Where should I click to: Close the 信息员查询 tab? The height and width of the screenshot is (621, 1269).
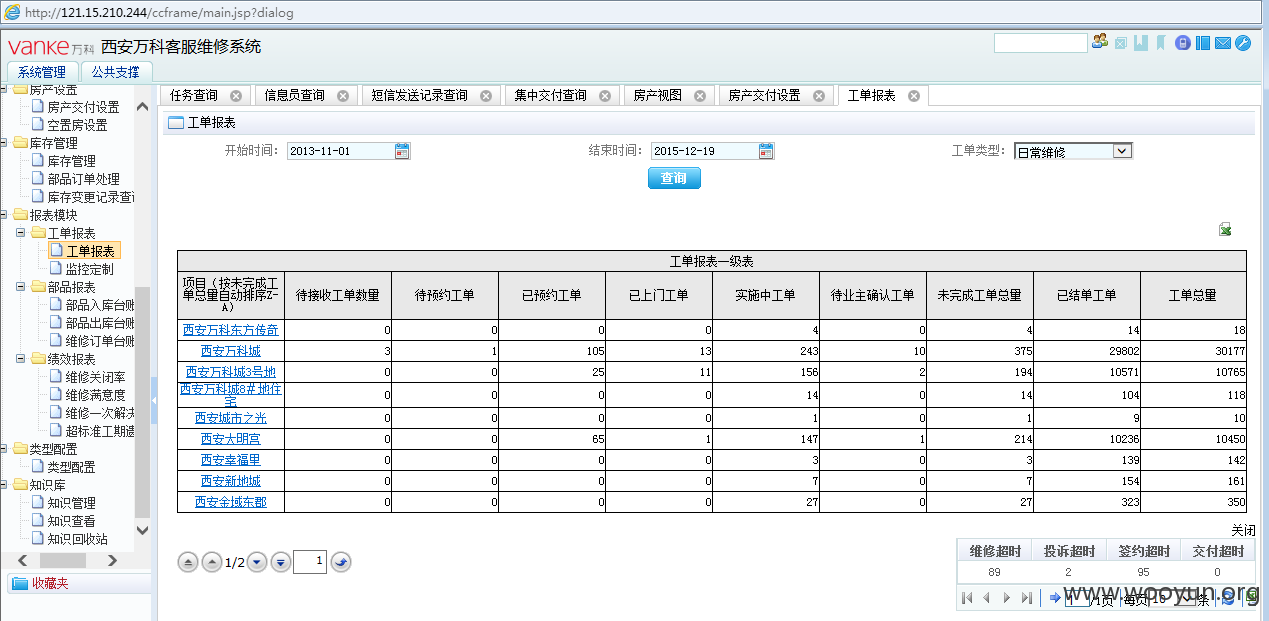coord(343,96)
